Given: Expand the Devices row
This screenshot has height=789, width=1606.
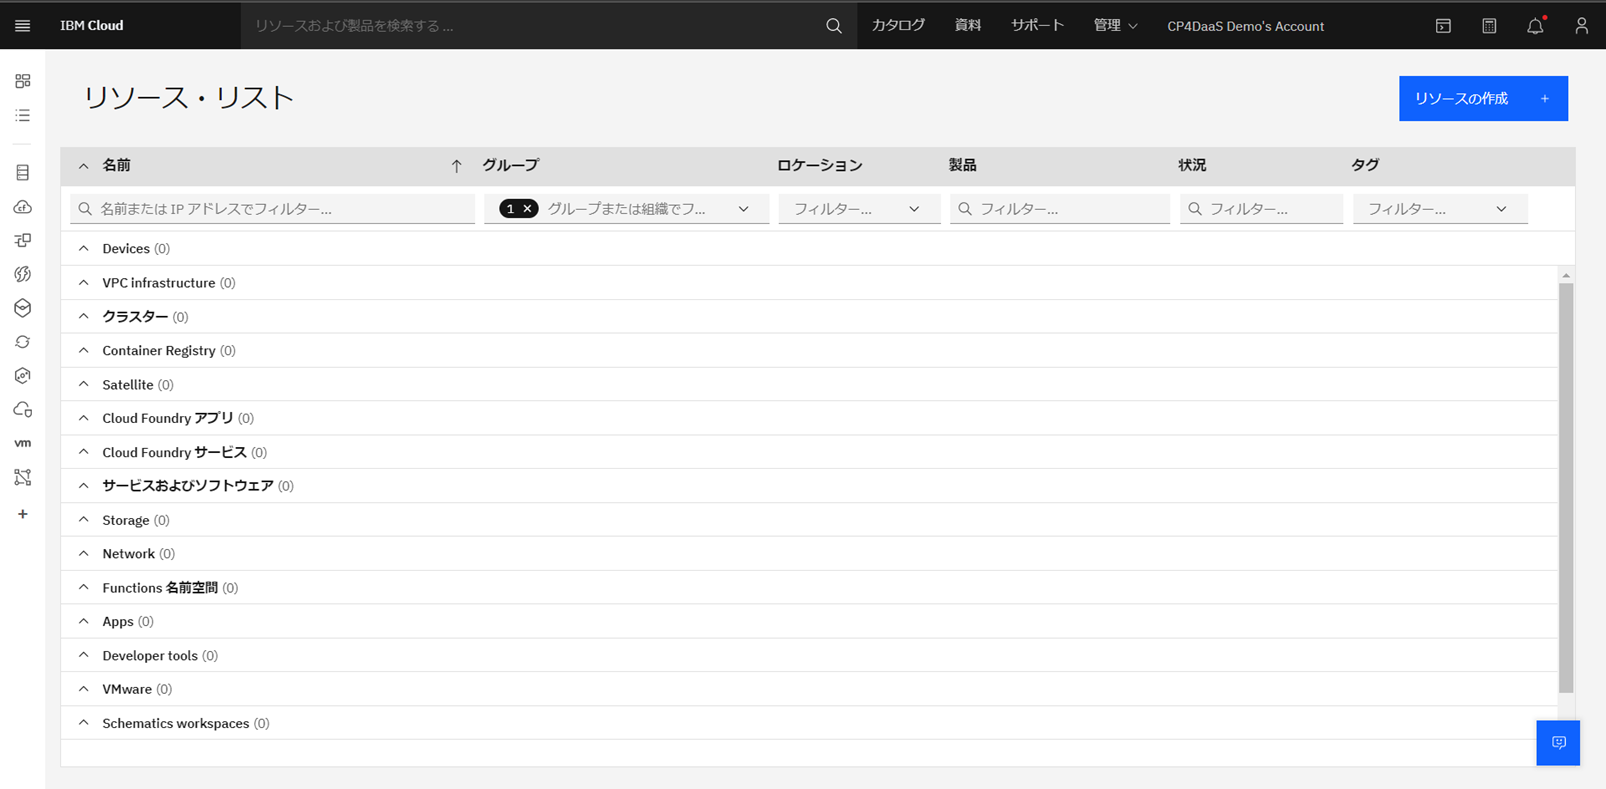Looking at the screenshot, I should 84,249.
